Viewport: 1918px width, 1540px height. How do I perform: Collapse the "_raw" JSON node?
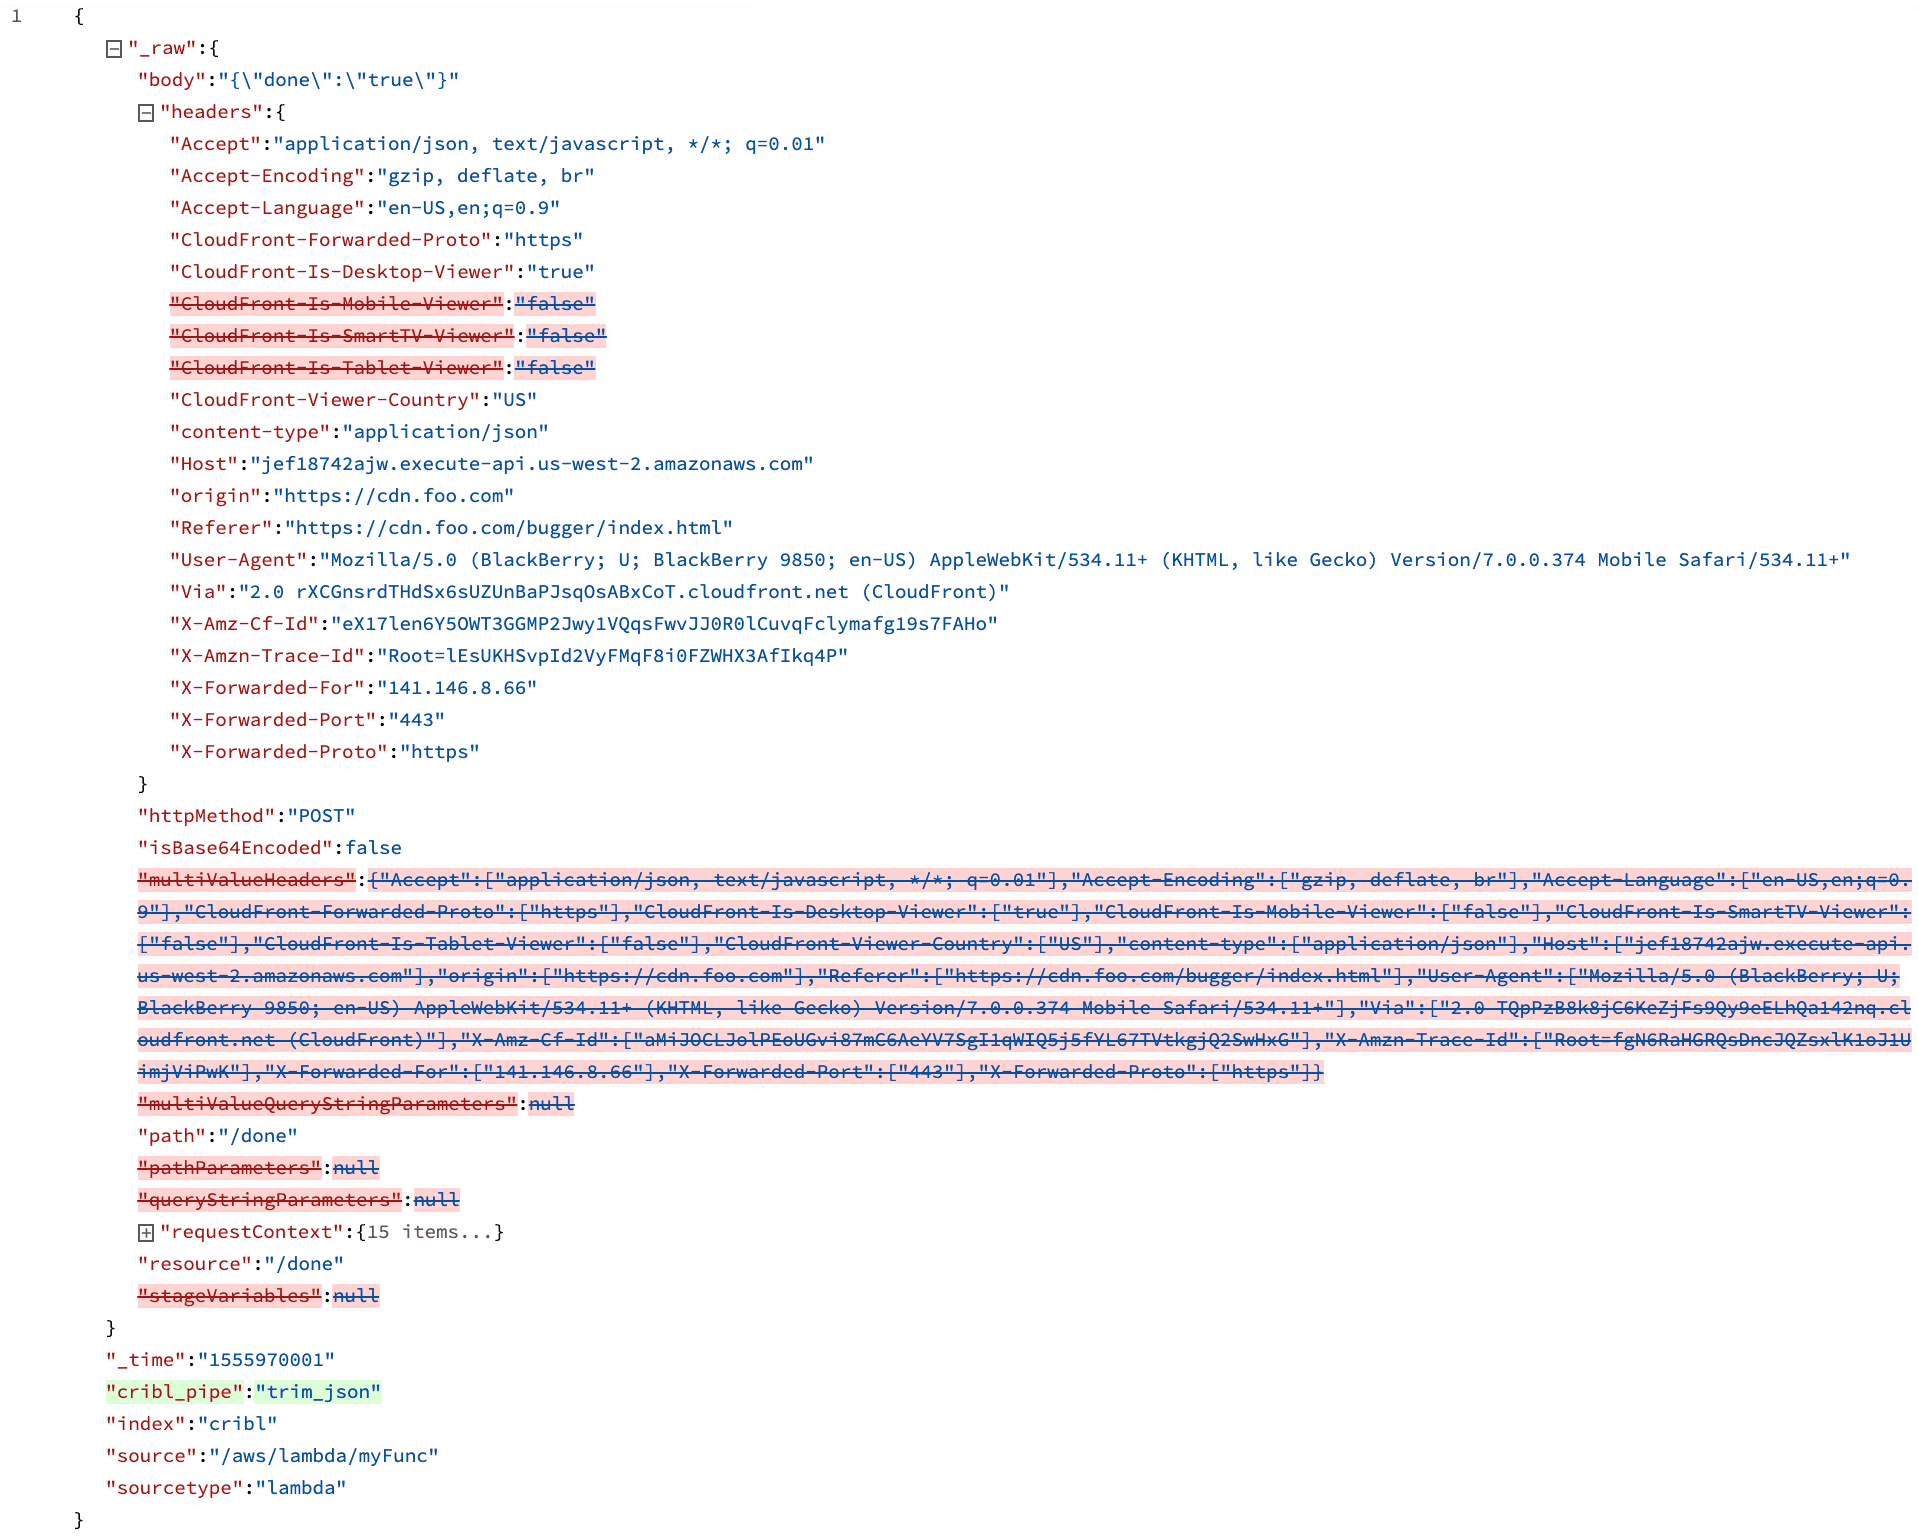(x=114, y=49)
